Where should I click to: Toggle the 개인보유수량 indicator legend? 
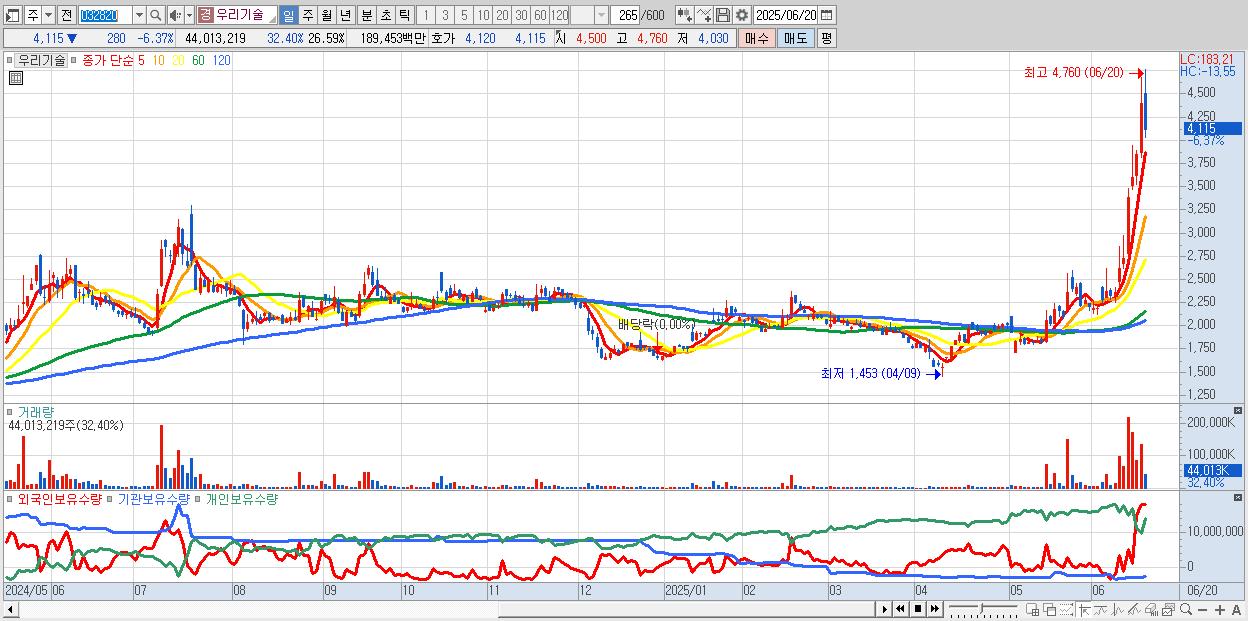coord(242,498)
